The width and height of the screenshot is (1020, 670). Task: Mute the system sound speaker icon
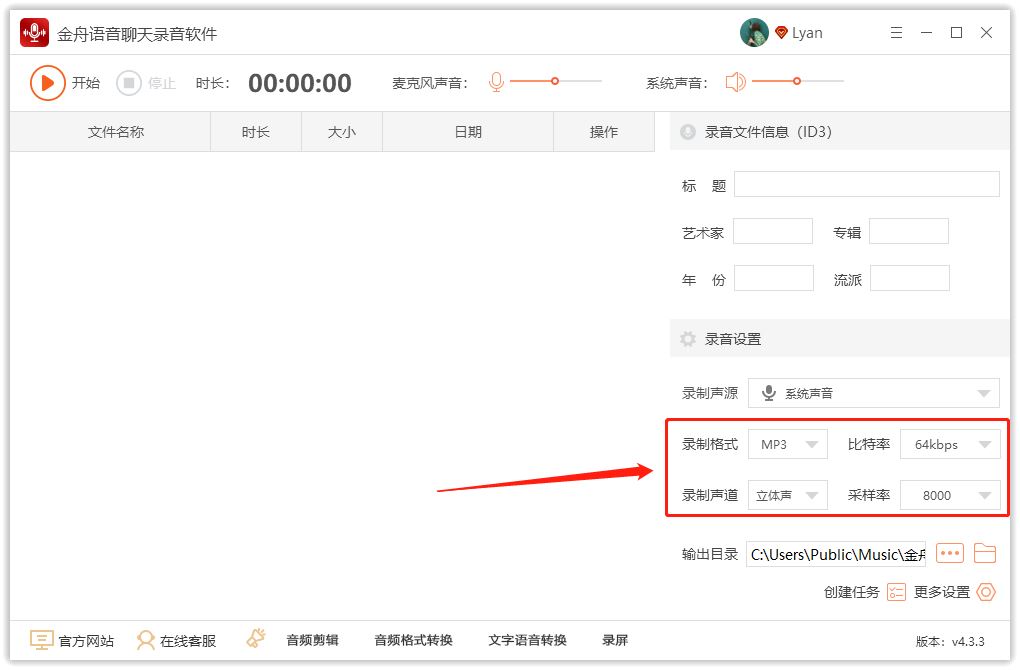736,82
